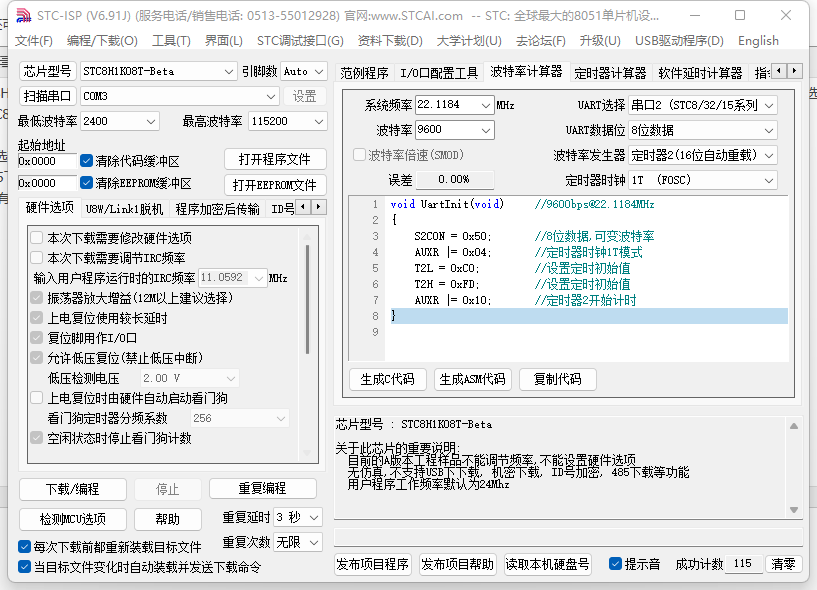Open 芯片型号 dropdown STC8H1K08T-Beta
Image resolution: width=817 pixels, height=590 pixels.
(x=159, y=71)
